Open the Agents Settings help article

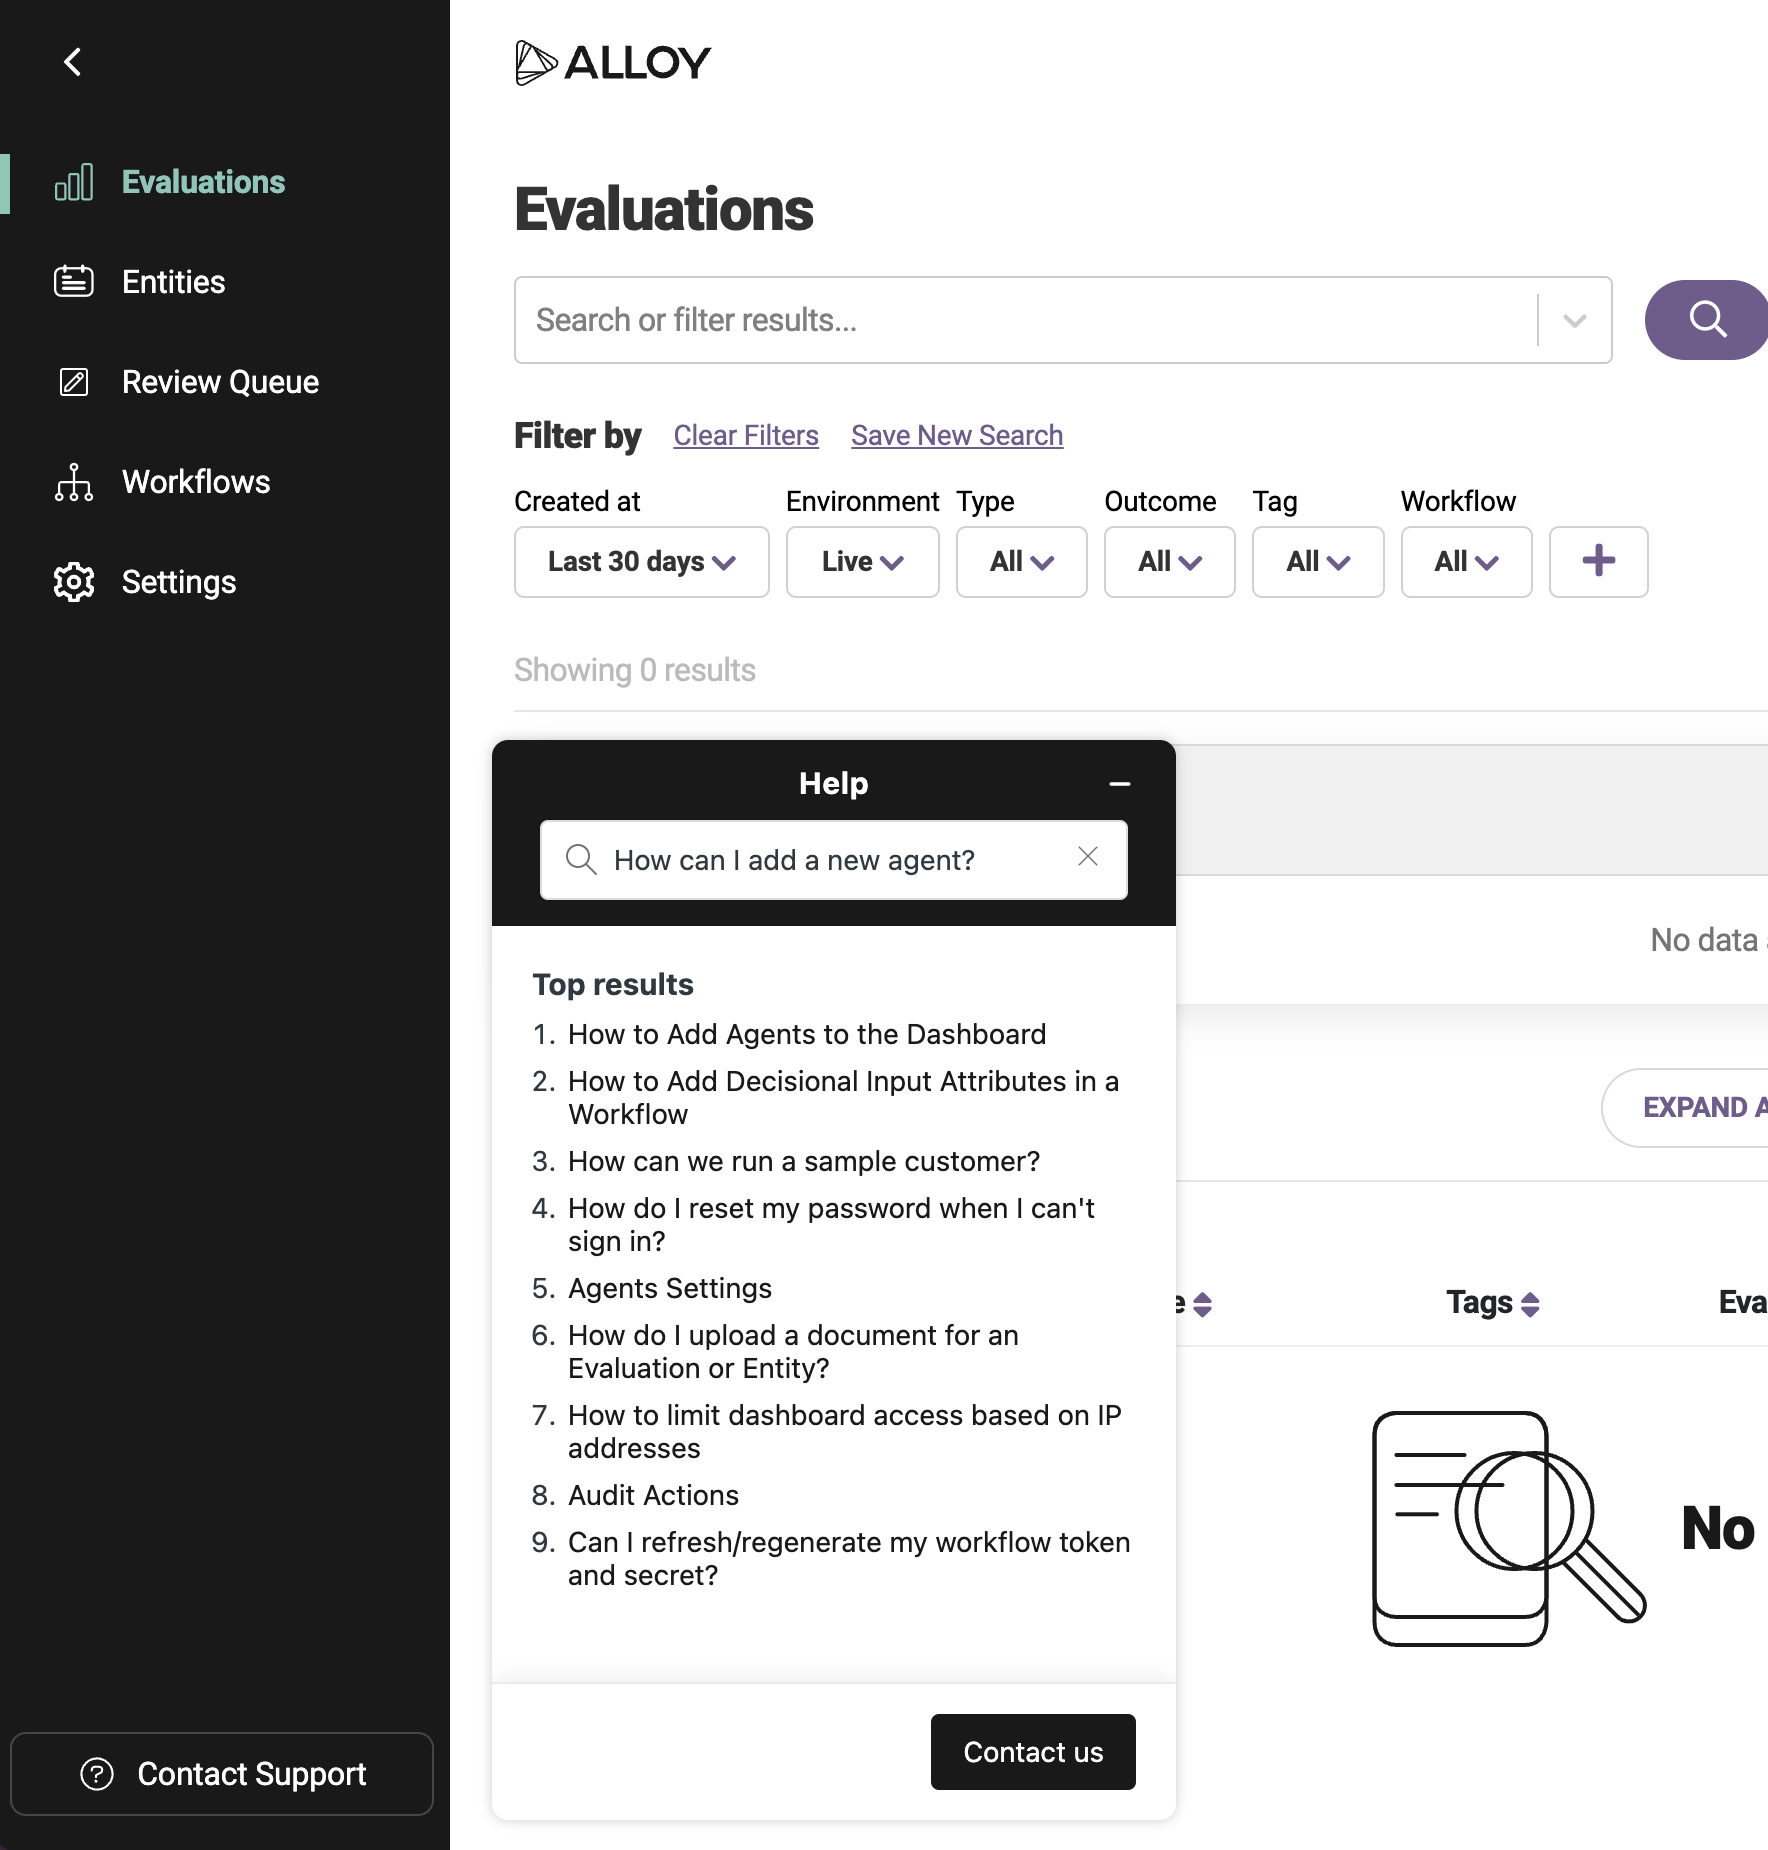tap(670, 1288)
